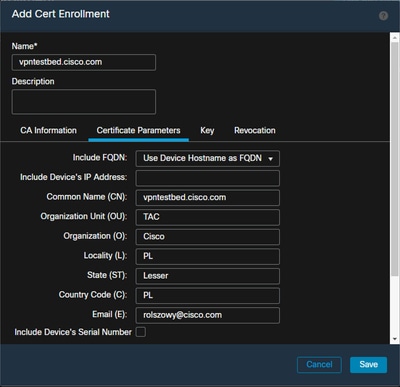Click the Country Code (C) field
The image size is (400, 387).
point(208,296)
